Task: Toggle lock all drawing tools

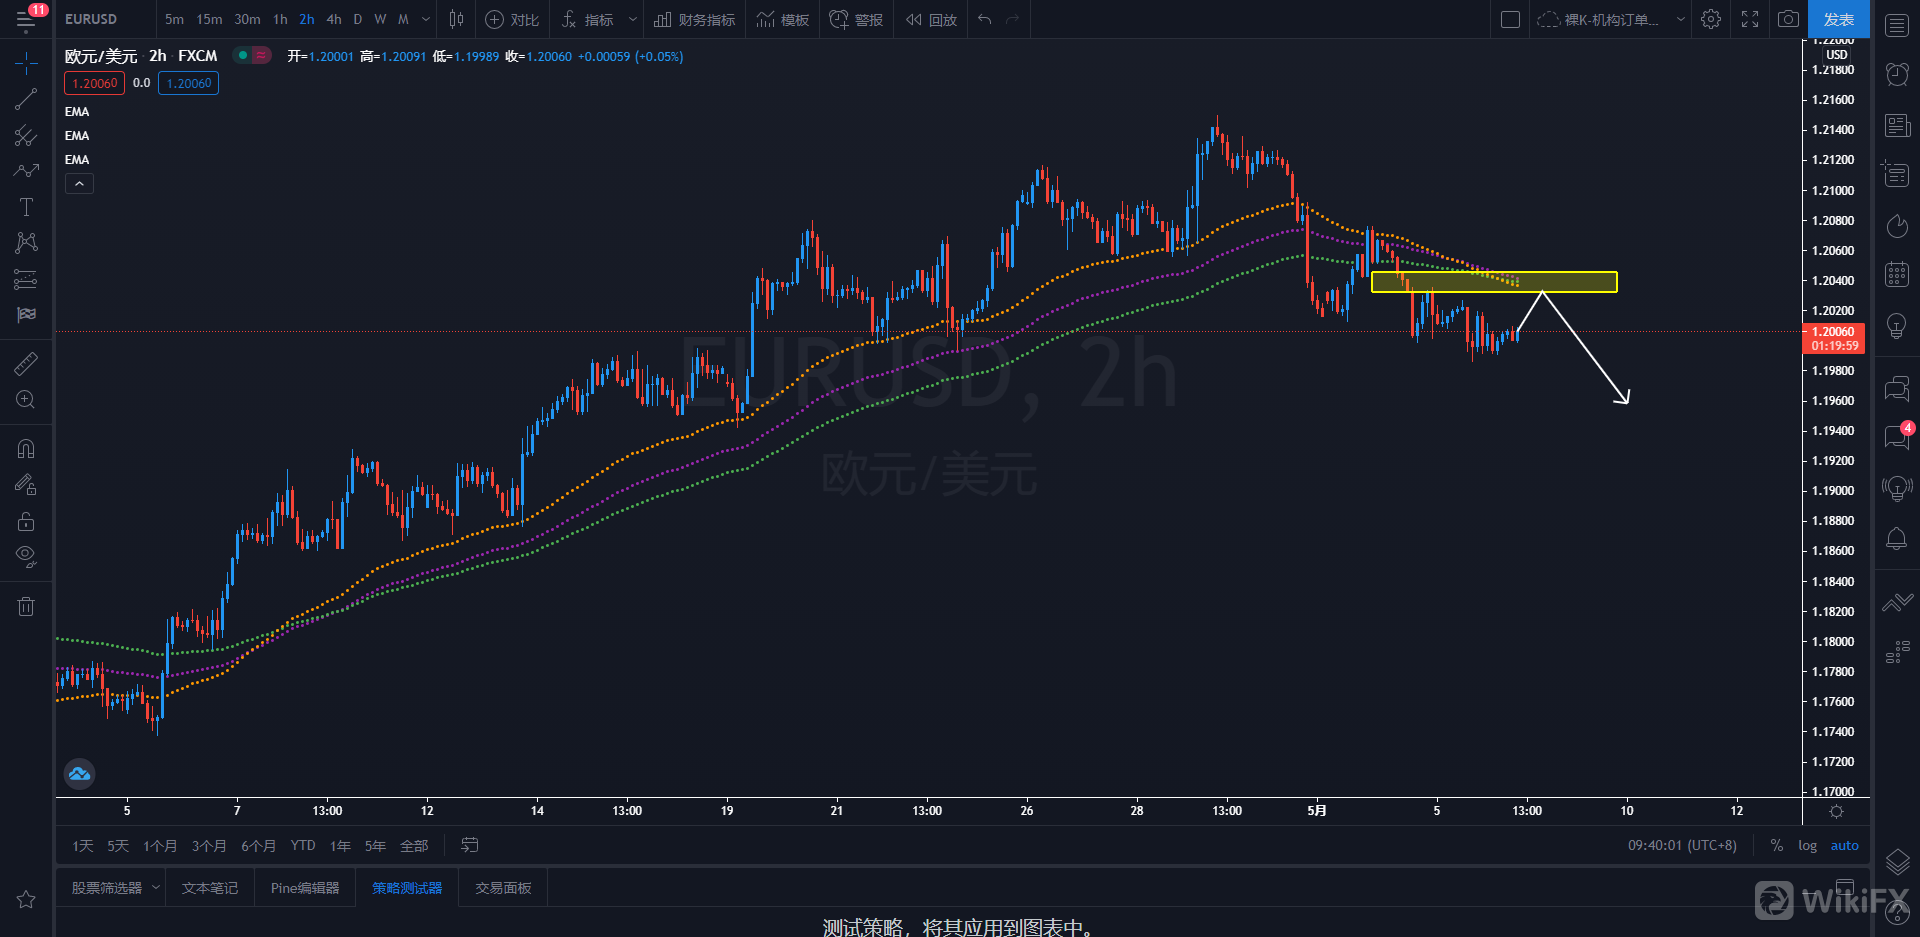Action: (26, 521)
